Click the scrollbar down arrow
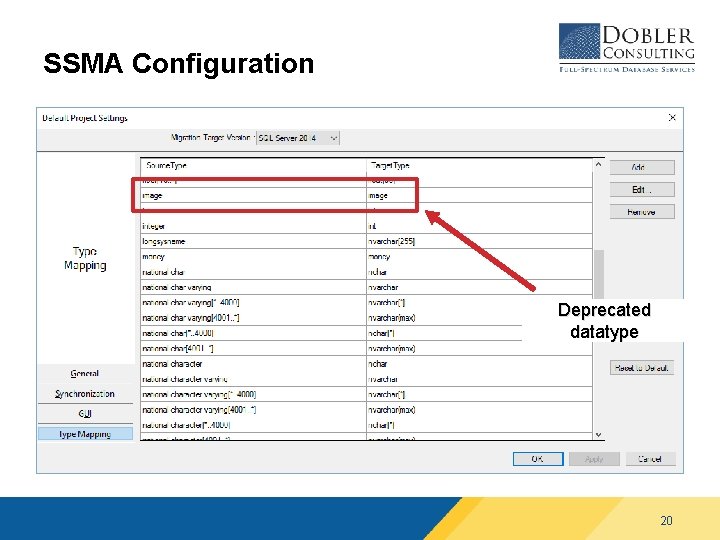 (598, 434)
